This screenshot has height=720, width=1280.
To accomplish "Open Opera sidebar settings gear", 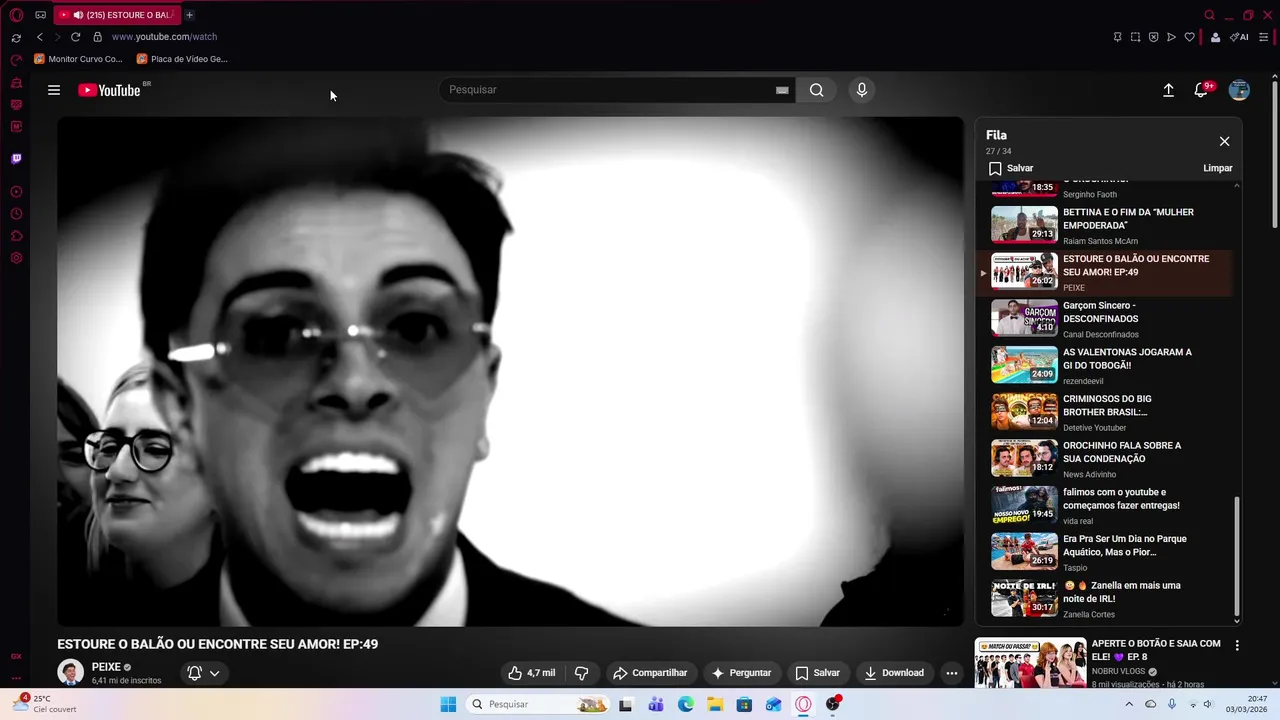I will (x=16, y=258).
